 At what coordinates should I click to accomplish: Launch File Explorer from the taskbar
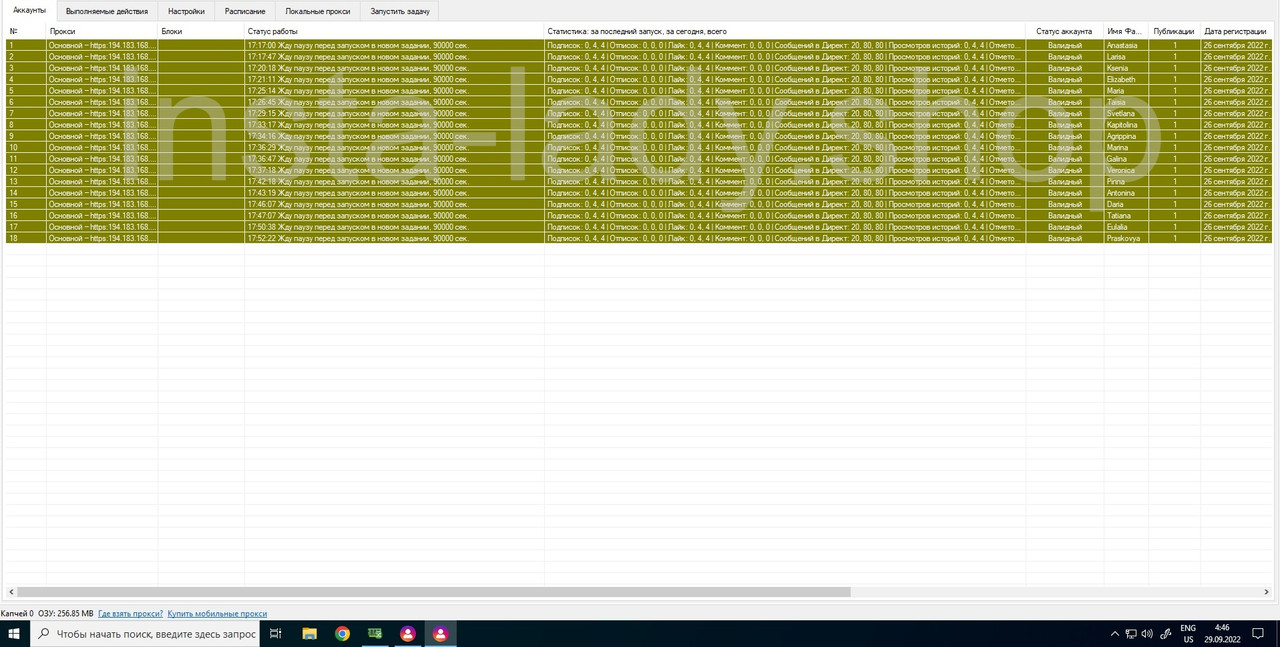tap(310, 634)
